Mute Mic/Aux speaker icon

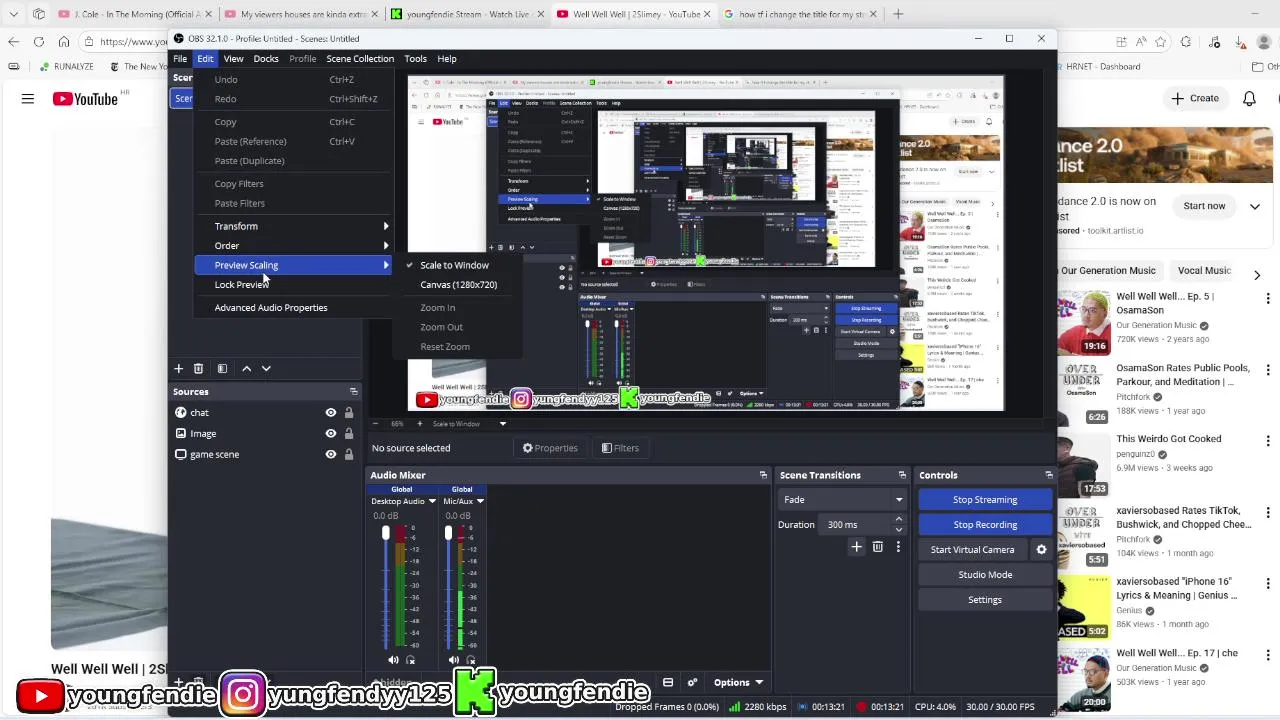pos(454,660)
